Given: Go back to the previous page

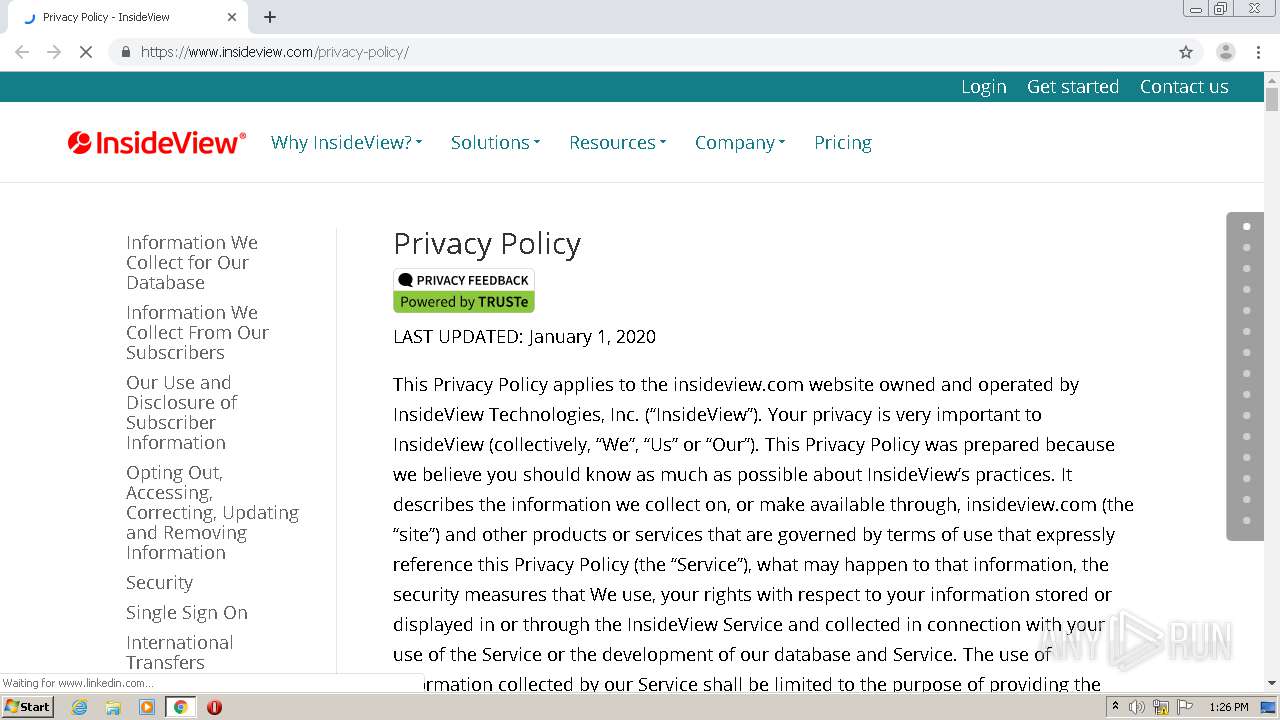Looking at the screenshot, I should click(22, 52).
